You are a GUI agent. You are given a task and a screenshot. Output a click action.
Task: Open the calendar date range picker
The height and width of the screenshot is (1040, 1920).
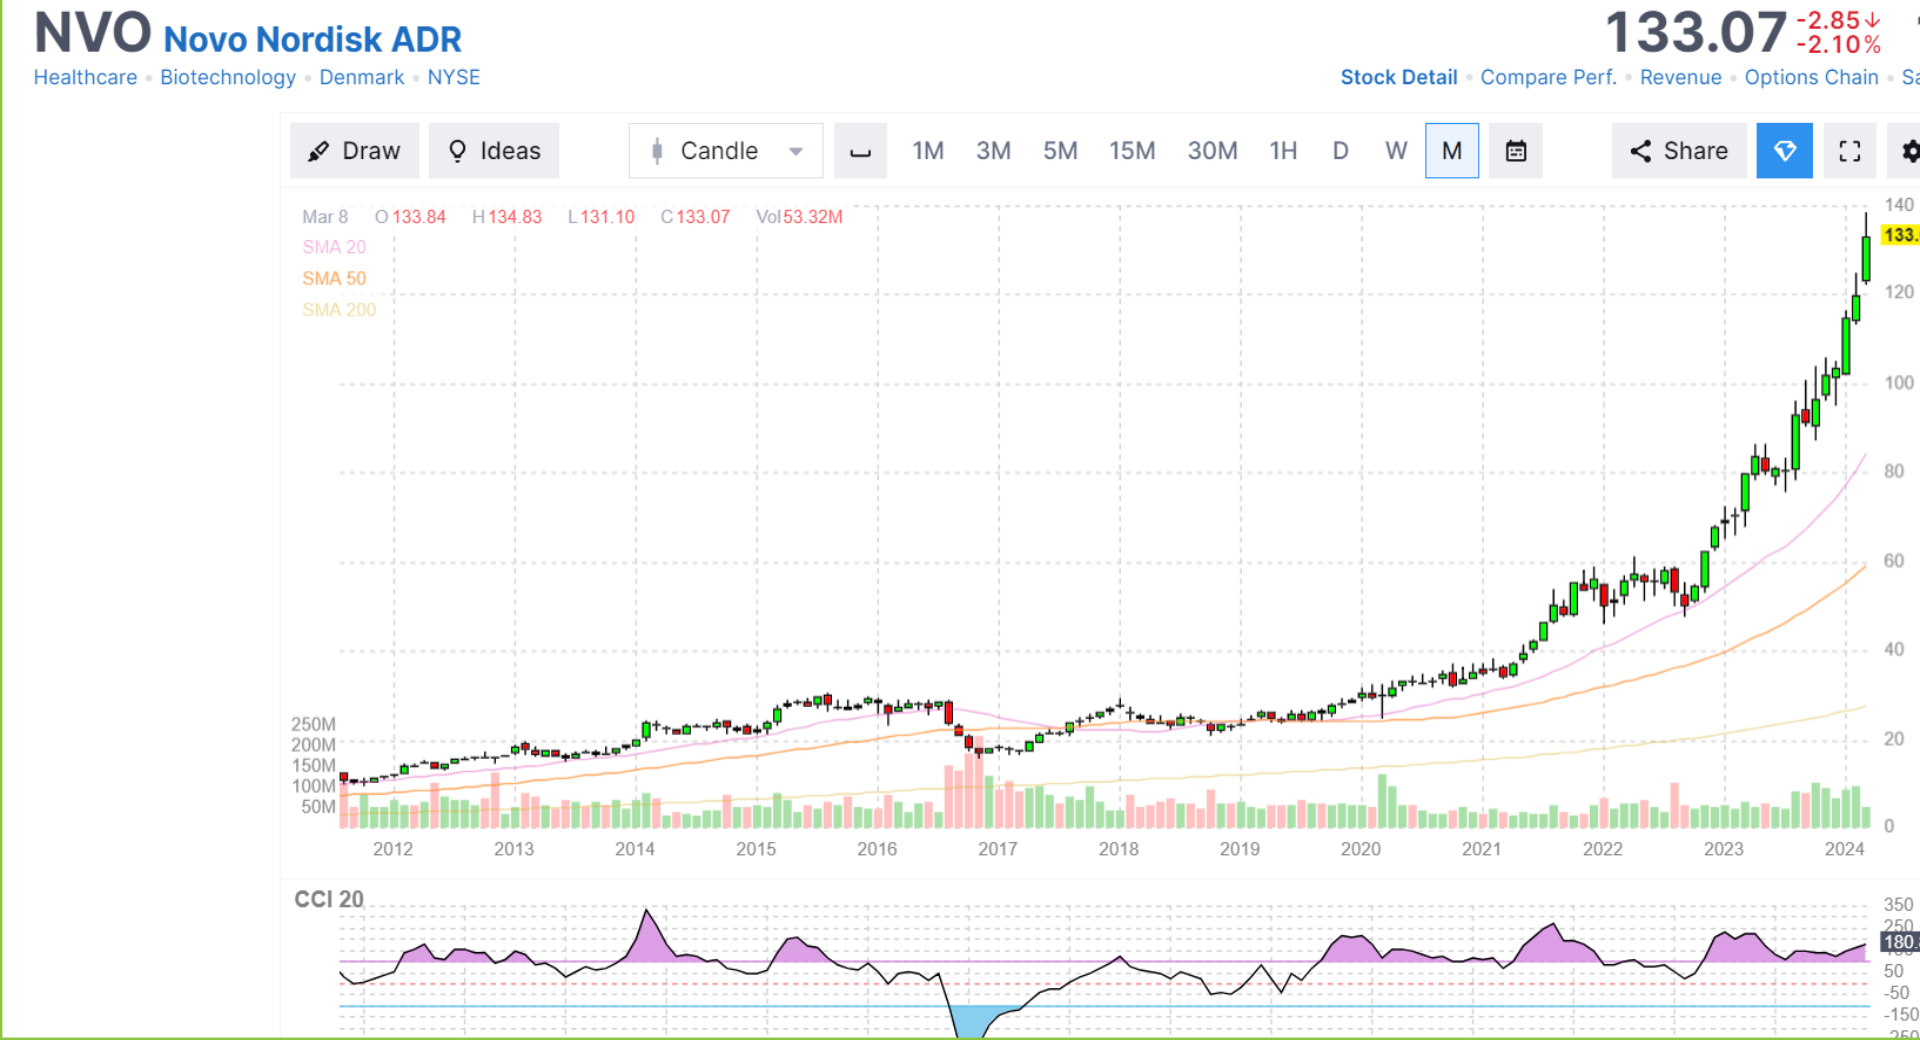pos(1516,151)
